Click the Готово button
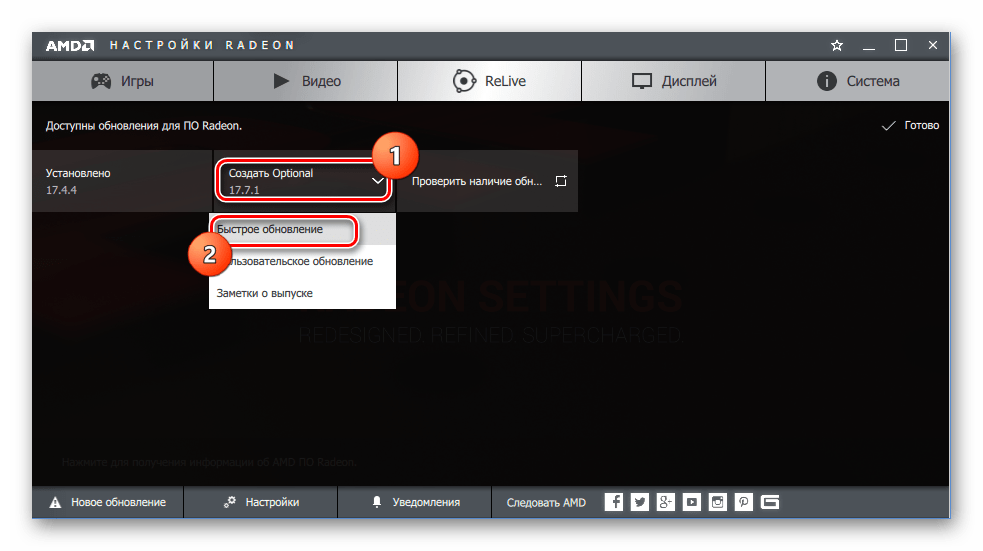This screenshot has width=983, height=551. [x=910, y=125]
